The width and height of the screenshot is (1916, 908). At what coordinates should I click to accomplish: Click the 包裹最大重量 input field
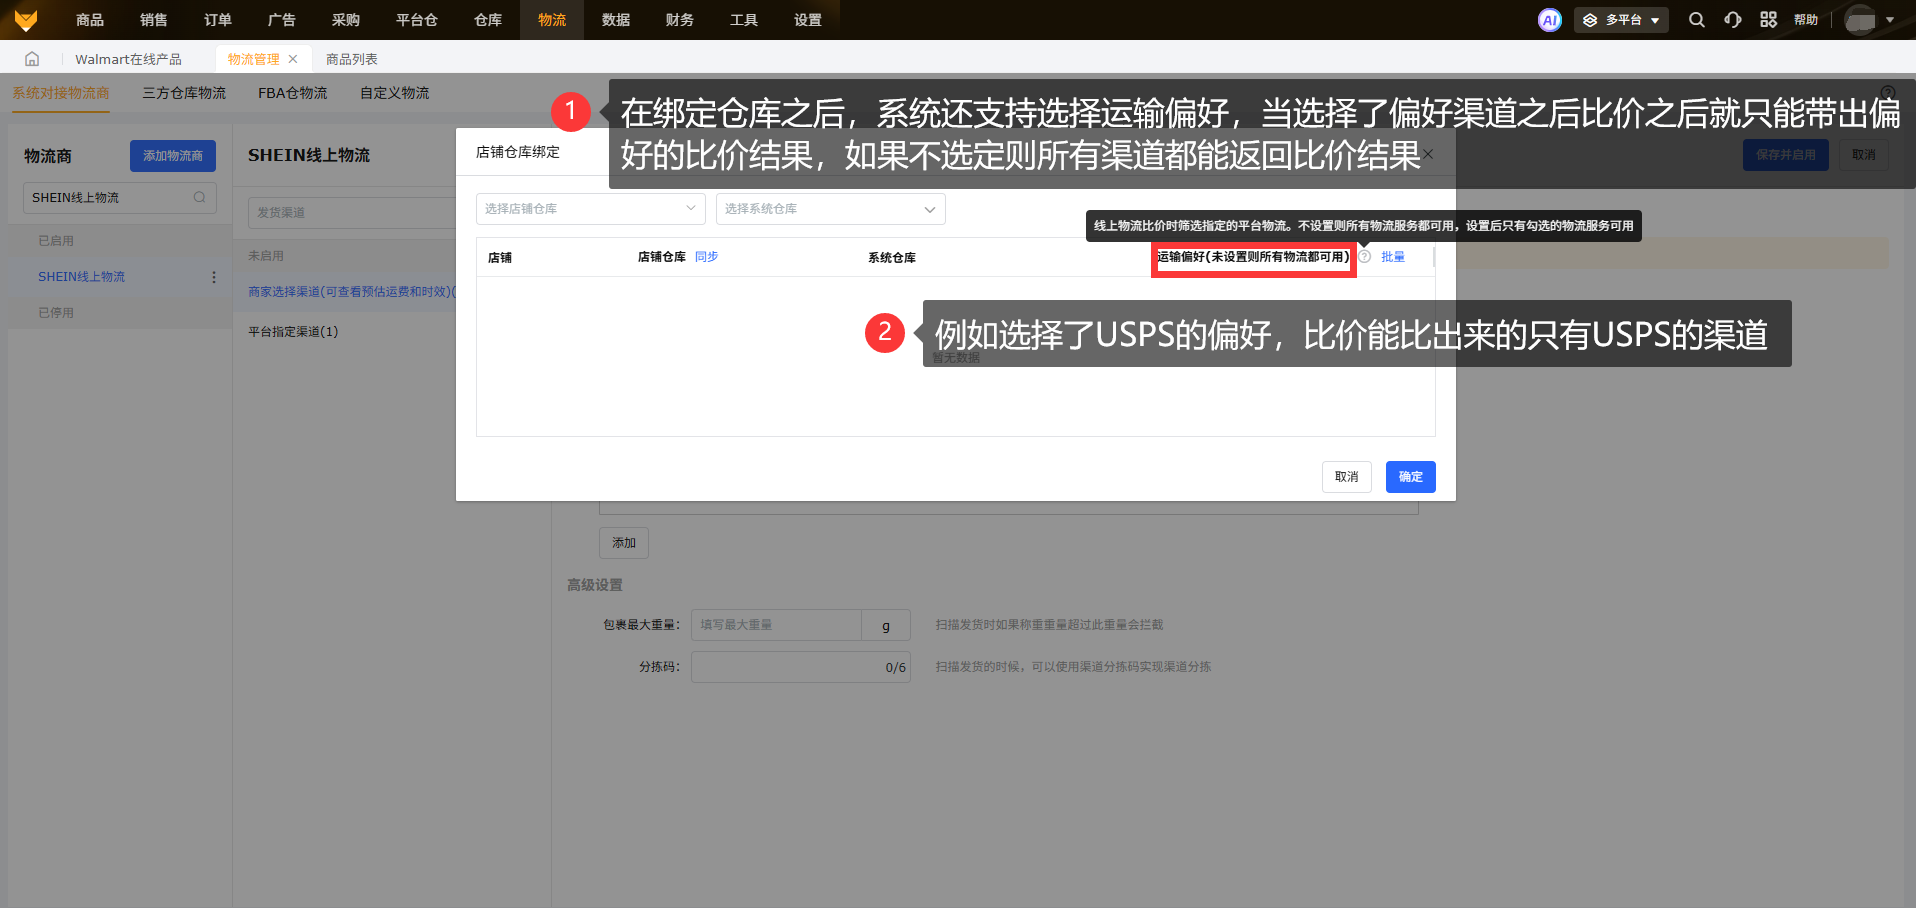[x=778, y=625]
